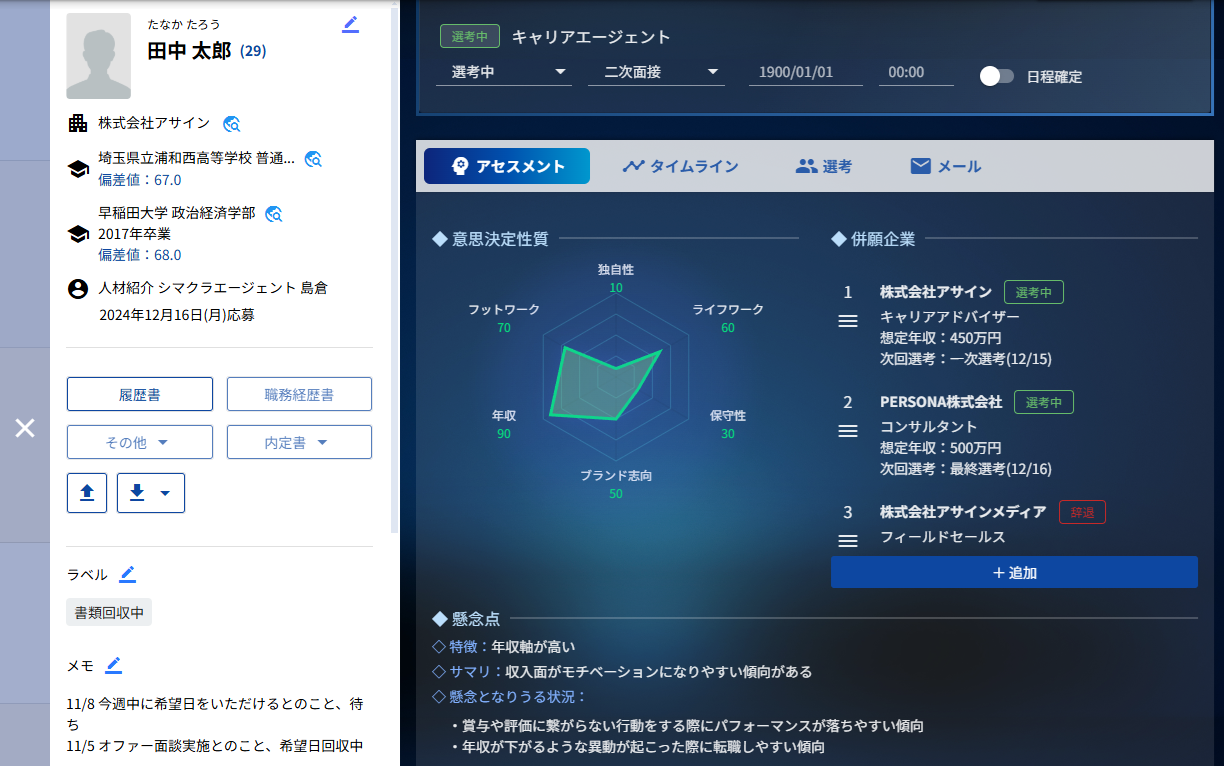The image size is (1224, 766).
Task: Edit labels via the pencil icon next to ラベル
Action: (128, 573)
